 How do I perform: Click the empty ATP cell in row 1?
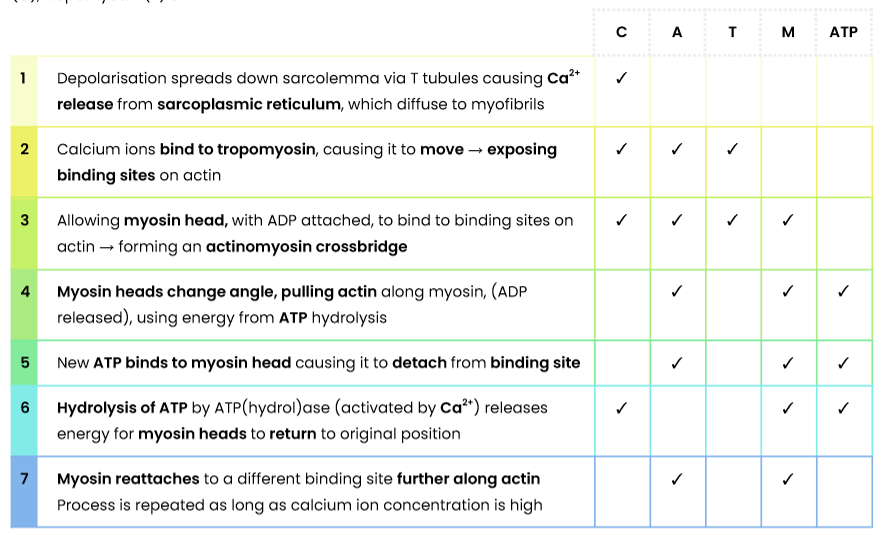(x=844, y=91)
